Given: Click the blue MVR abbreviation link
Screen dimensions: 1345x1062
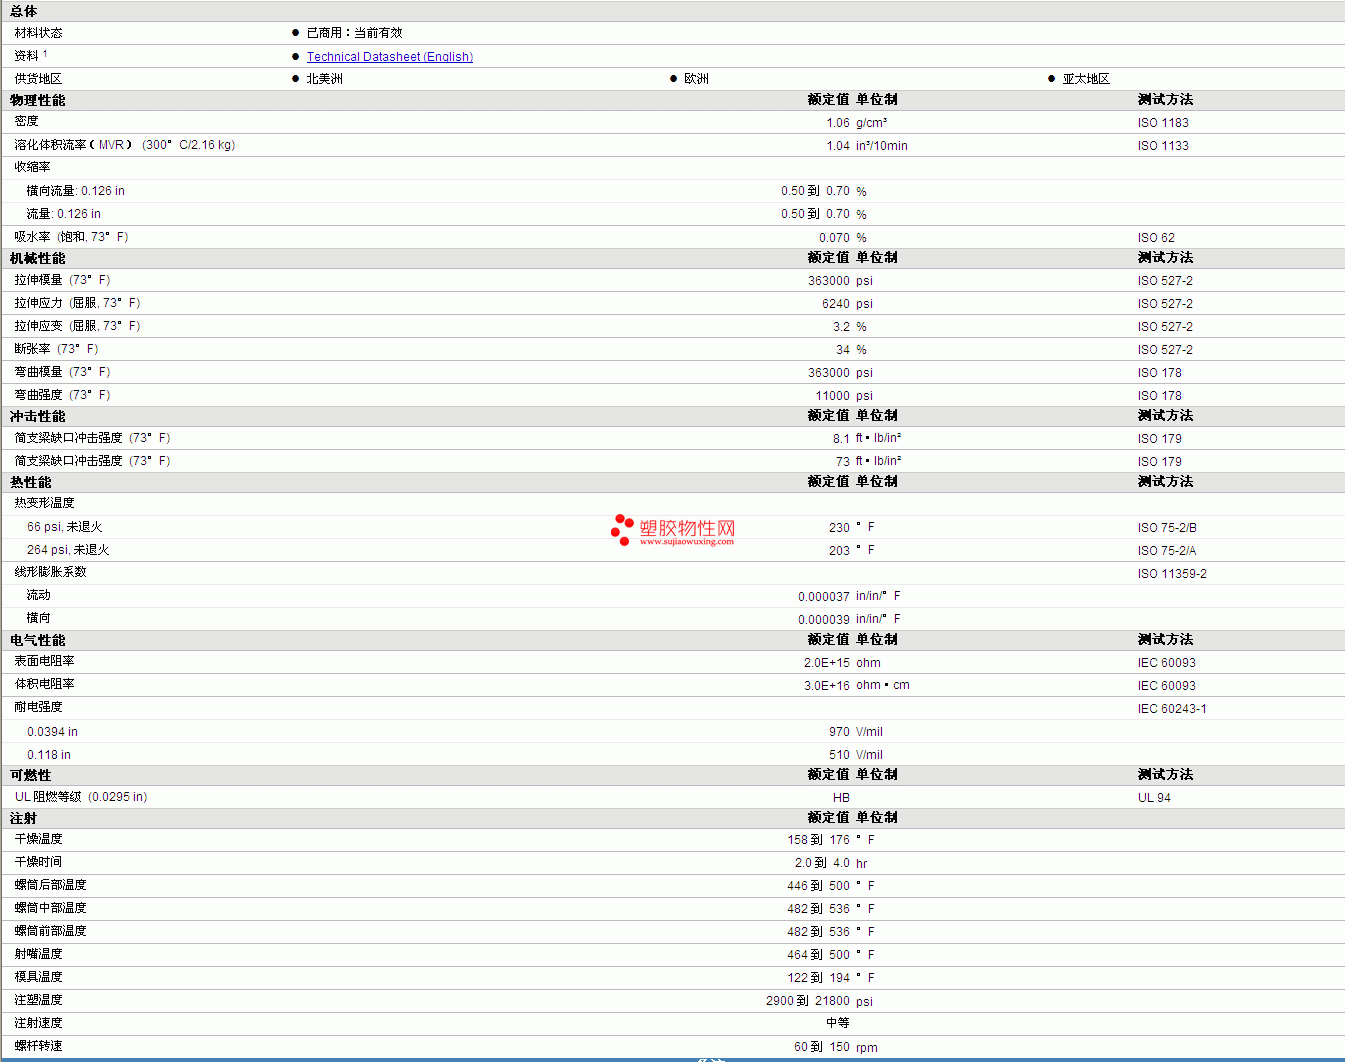Looking at the screenshot, I should point(111,145).
